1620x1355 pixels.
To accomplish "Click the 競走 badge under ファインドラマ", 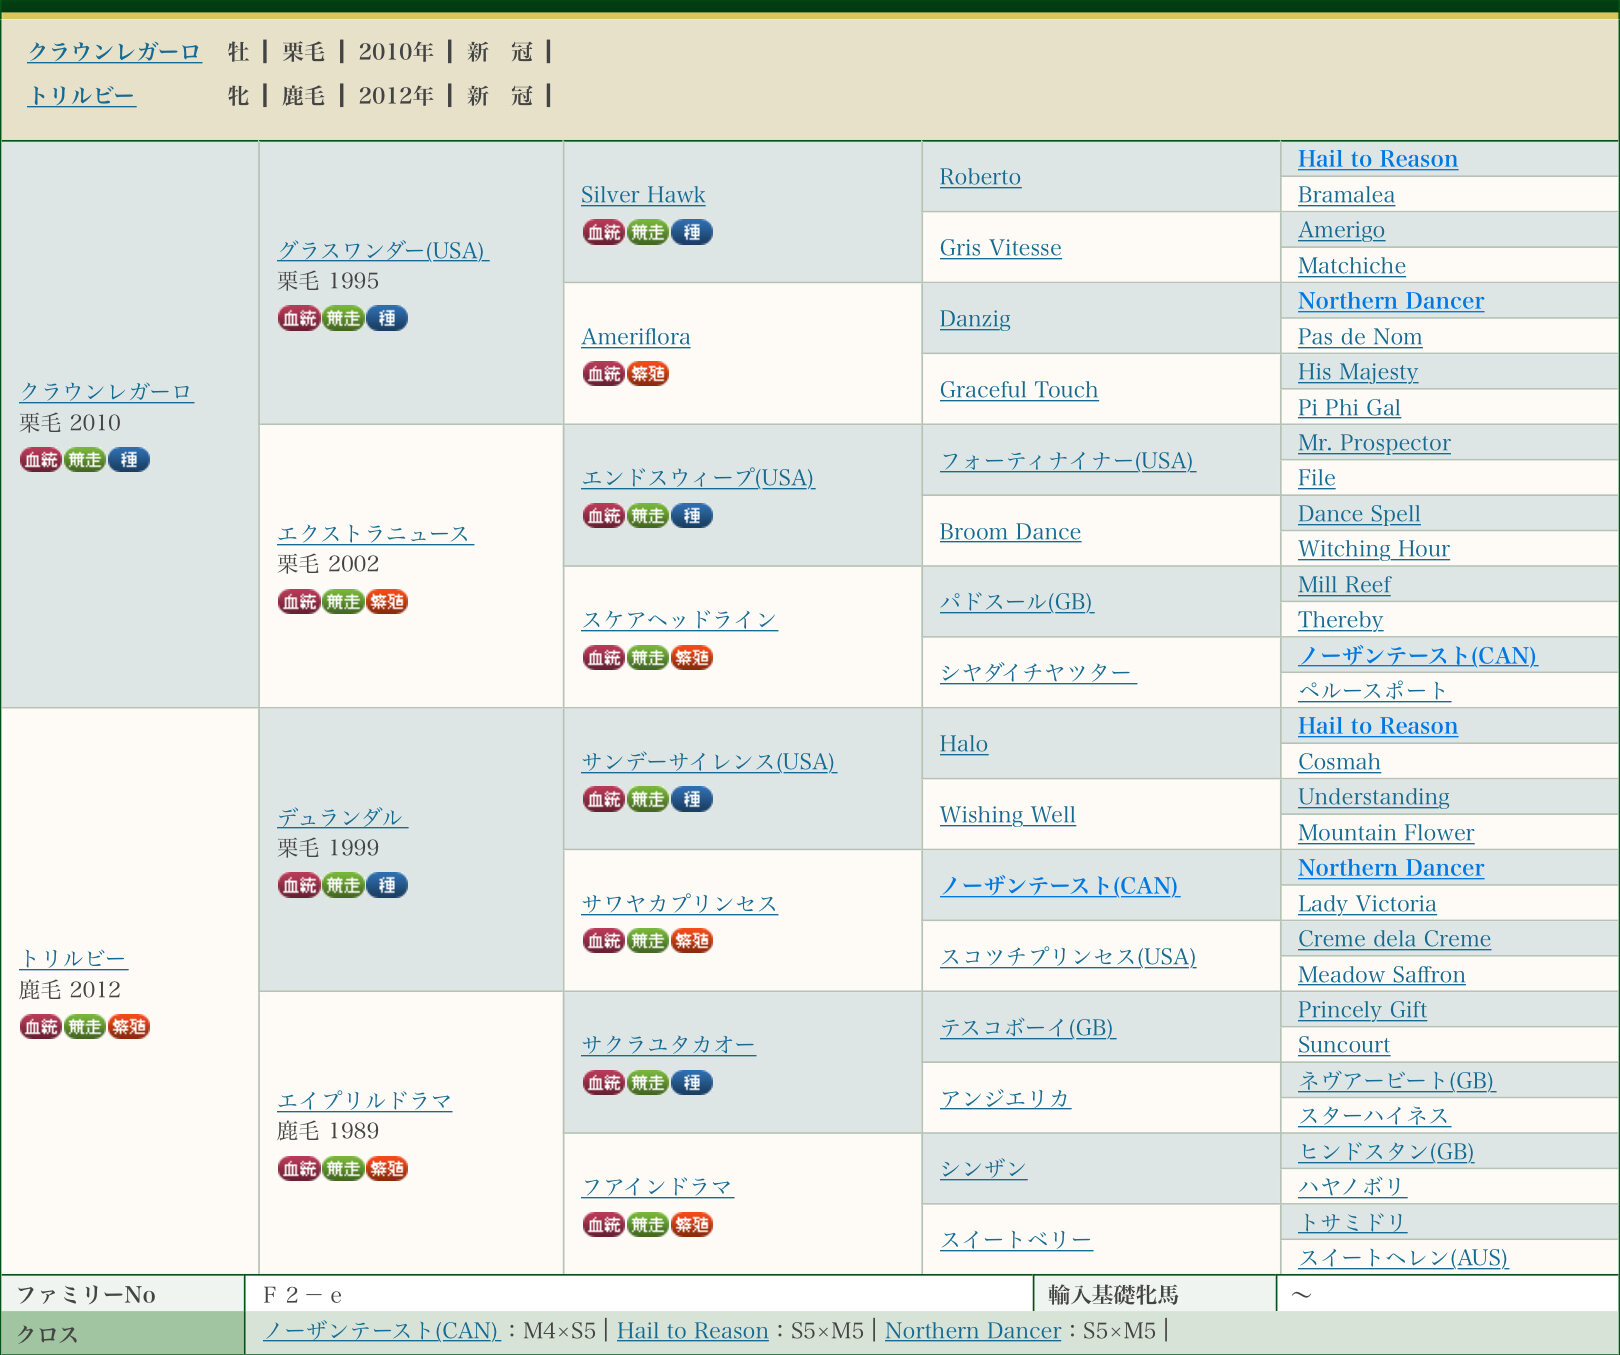I will pos(647,1224).
